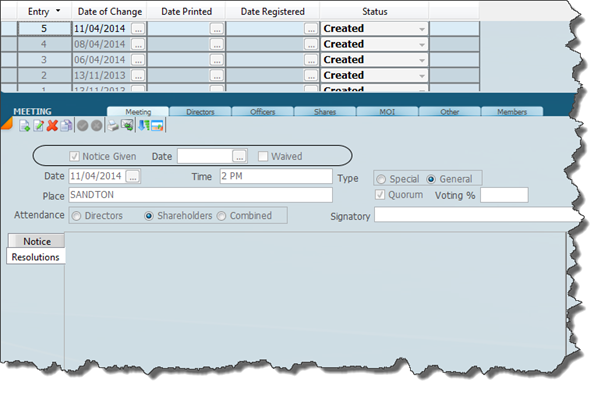Click the Status column header
This screenshot has width=601, height=393.
[x=374, y=12]
